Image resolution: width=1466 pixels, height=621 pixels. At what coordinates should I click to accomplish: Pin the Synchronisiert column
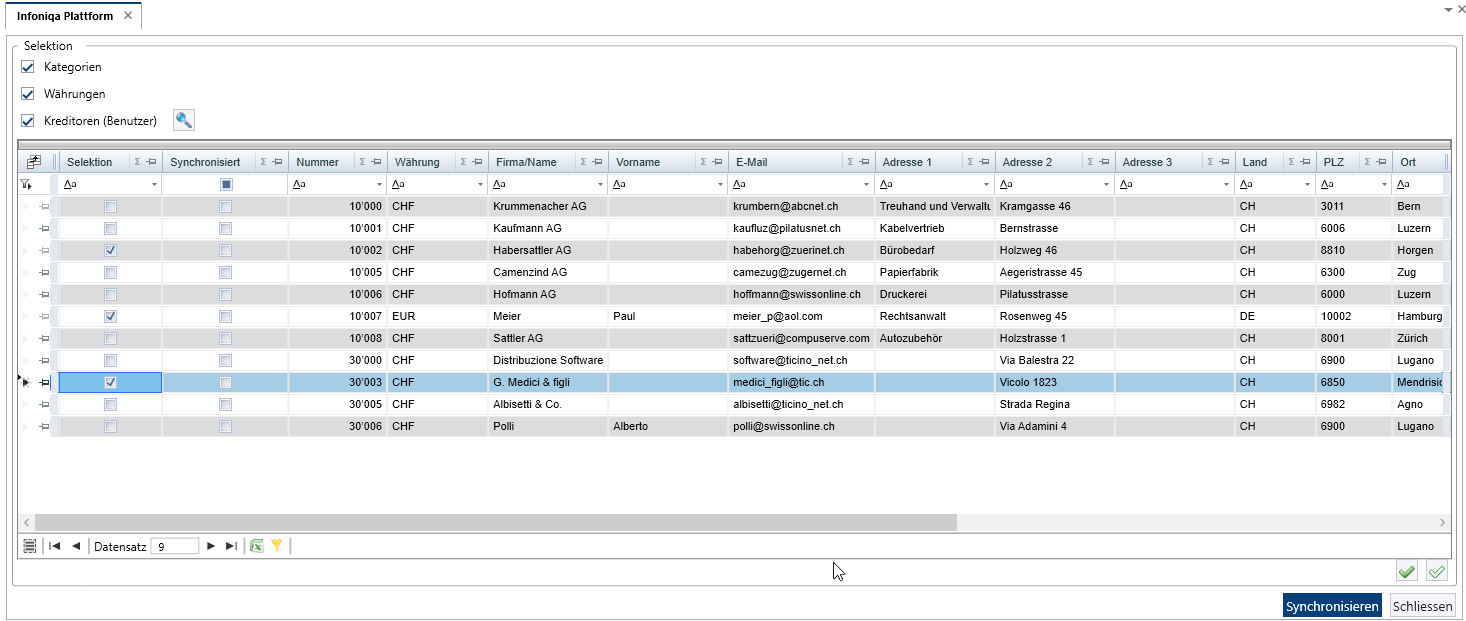tap(277, 162)
